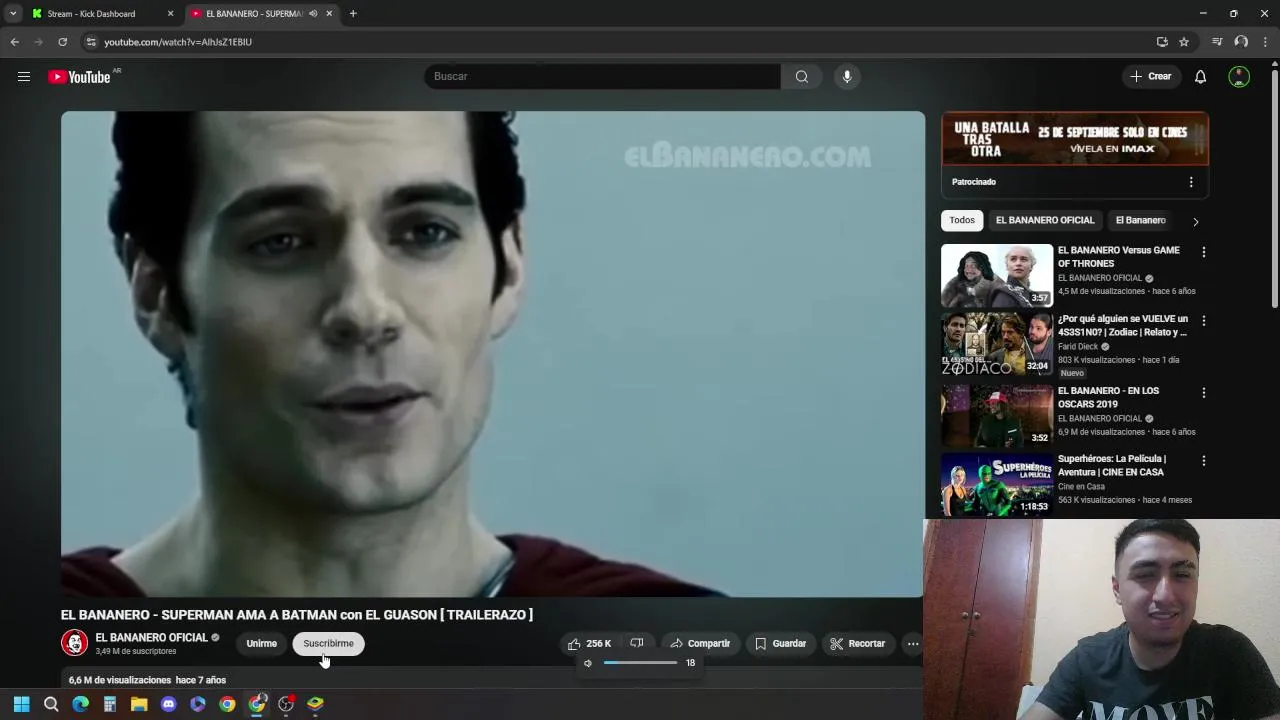The width and height of the screenshot is (1280, 720).
Task: Open the three-dot more actions menu
Action: pyautogui.click(x=913, y=644)
